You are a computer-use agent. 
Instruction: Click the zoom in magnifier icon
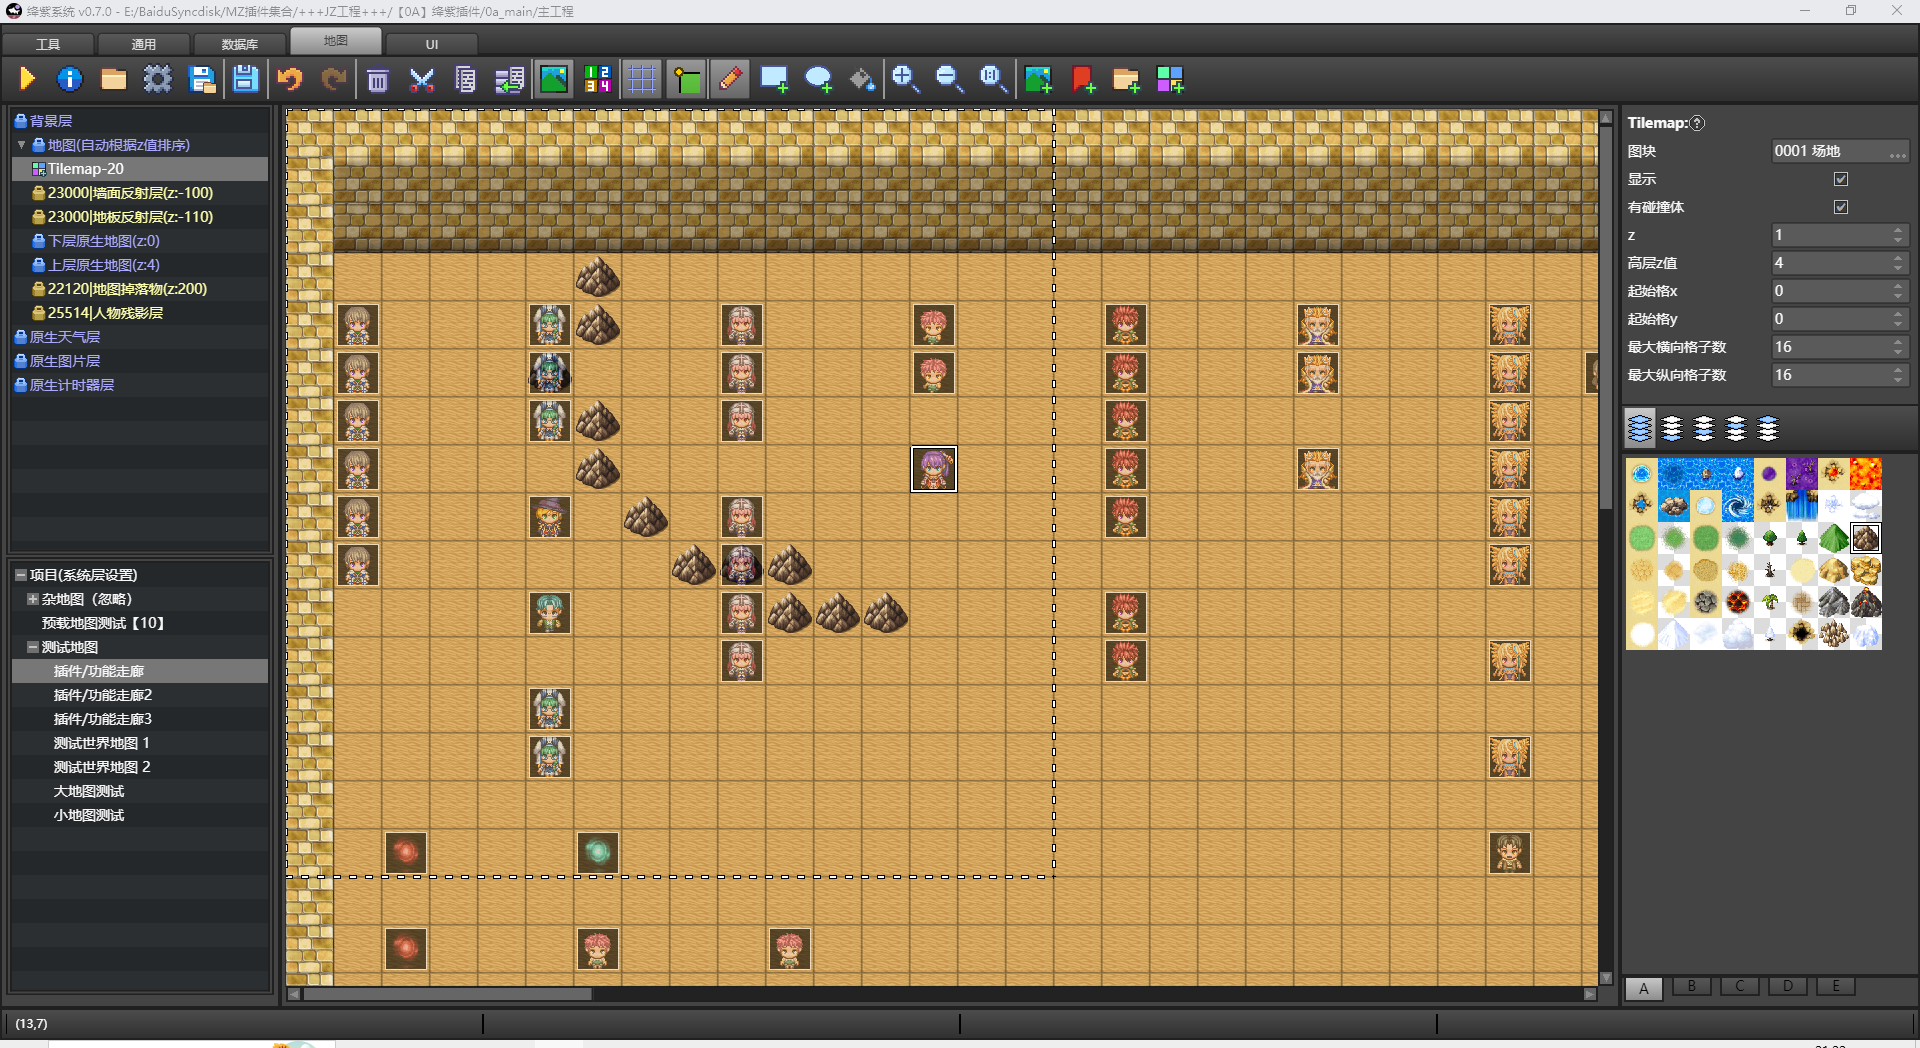point(906,79)
